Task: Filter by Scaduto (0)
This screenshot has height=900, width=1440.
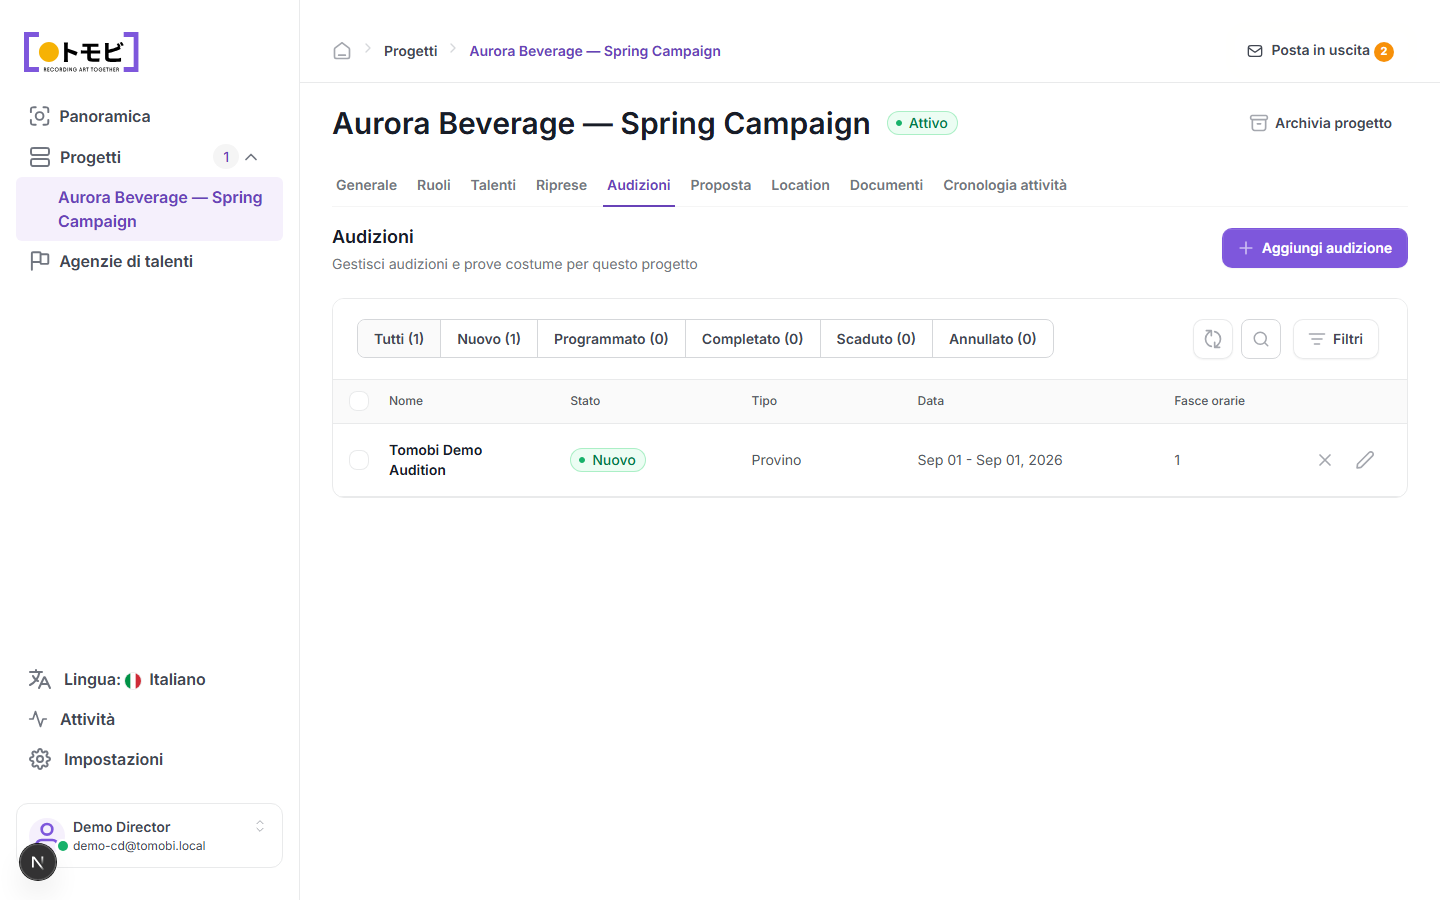Action: tap(876, 339)
